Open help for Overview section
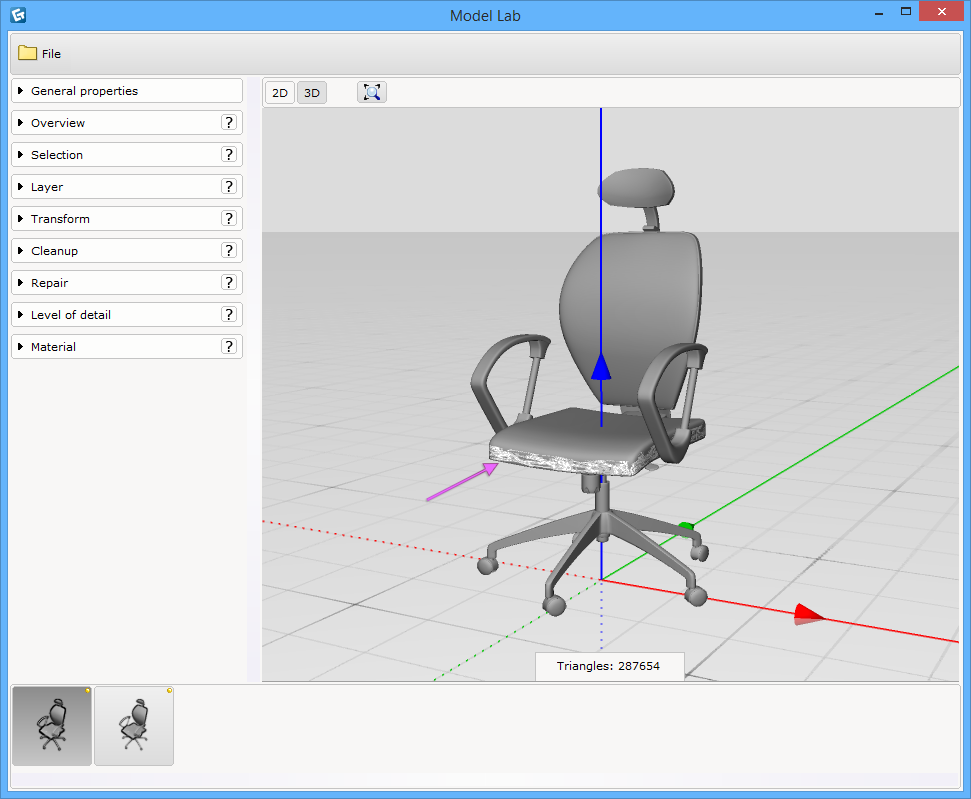971x799 pixels. click(x=229, y=123)
